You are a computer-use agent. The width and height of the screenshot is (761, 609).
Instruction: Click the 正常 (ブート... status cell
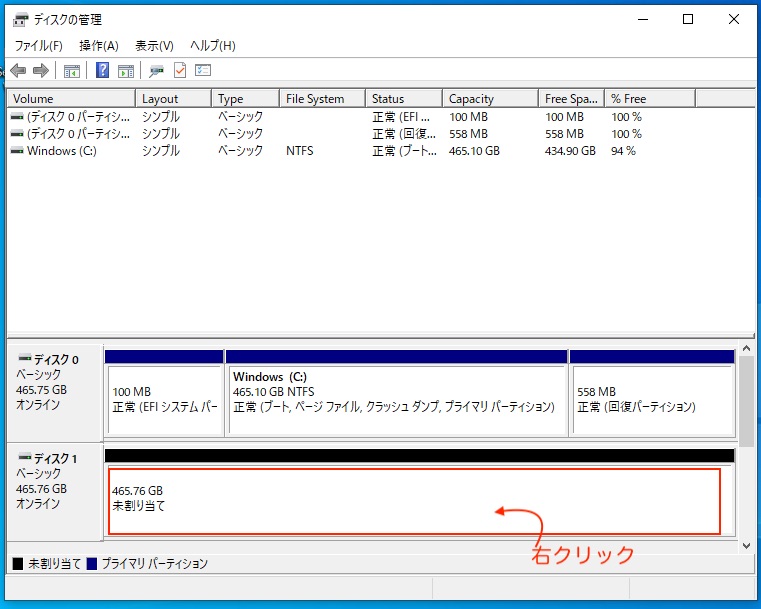pos(405,151)
